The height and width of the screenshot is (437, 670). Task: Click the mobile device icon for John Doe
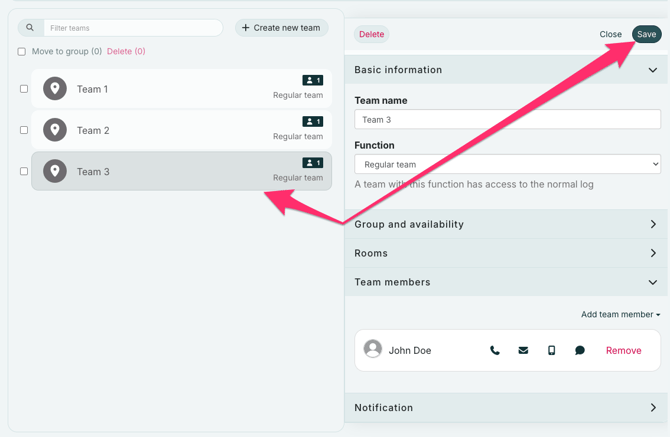coord(551,351)
